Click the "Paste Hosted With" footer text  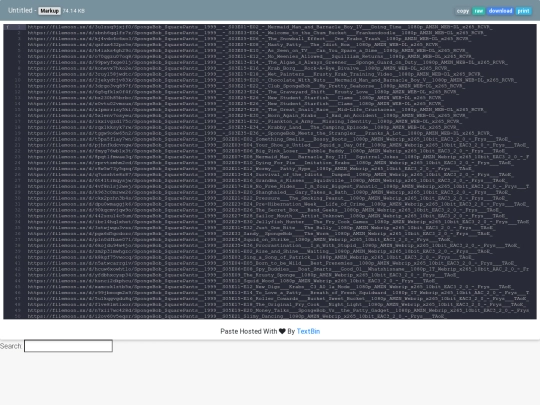point(249,331)
